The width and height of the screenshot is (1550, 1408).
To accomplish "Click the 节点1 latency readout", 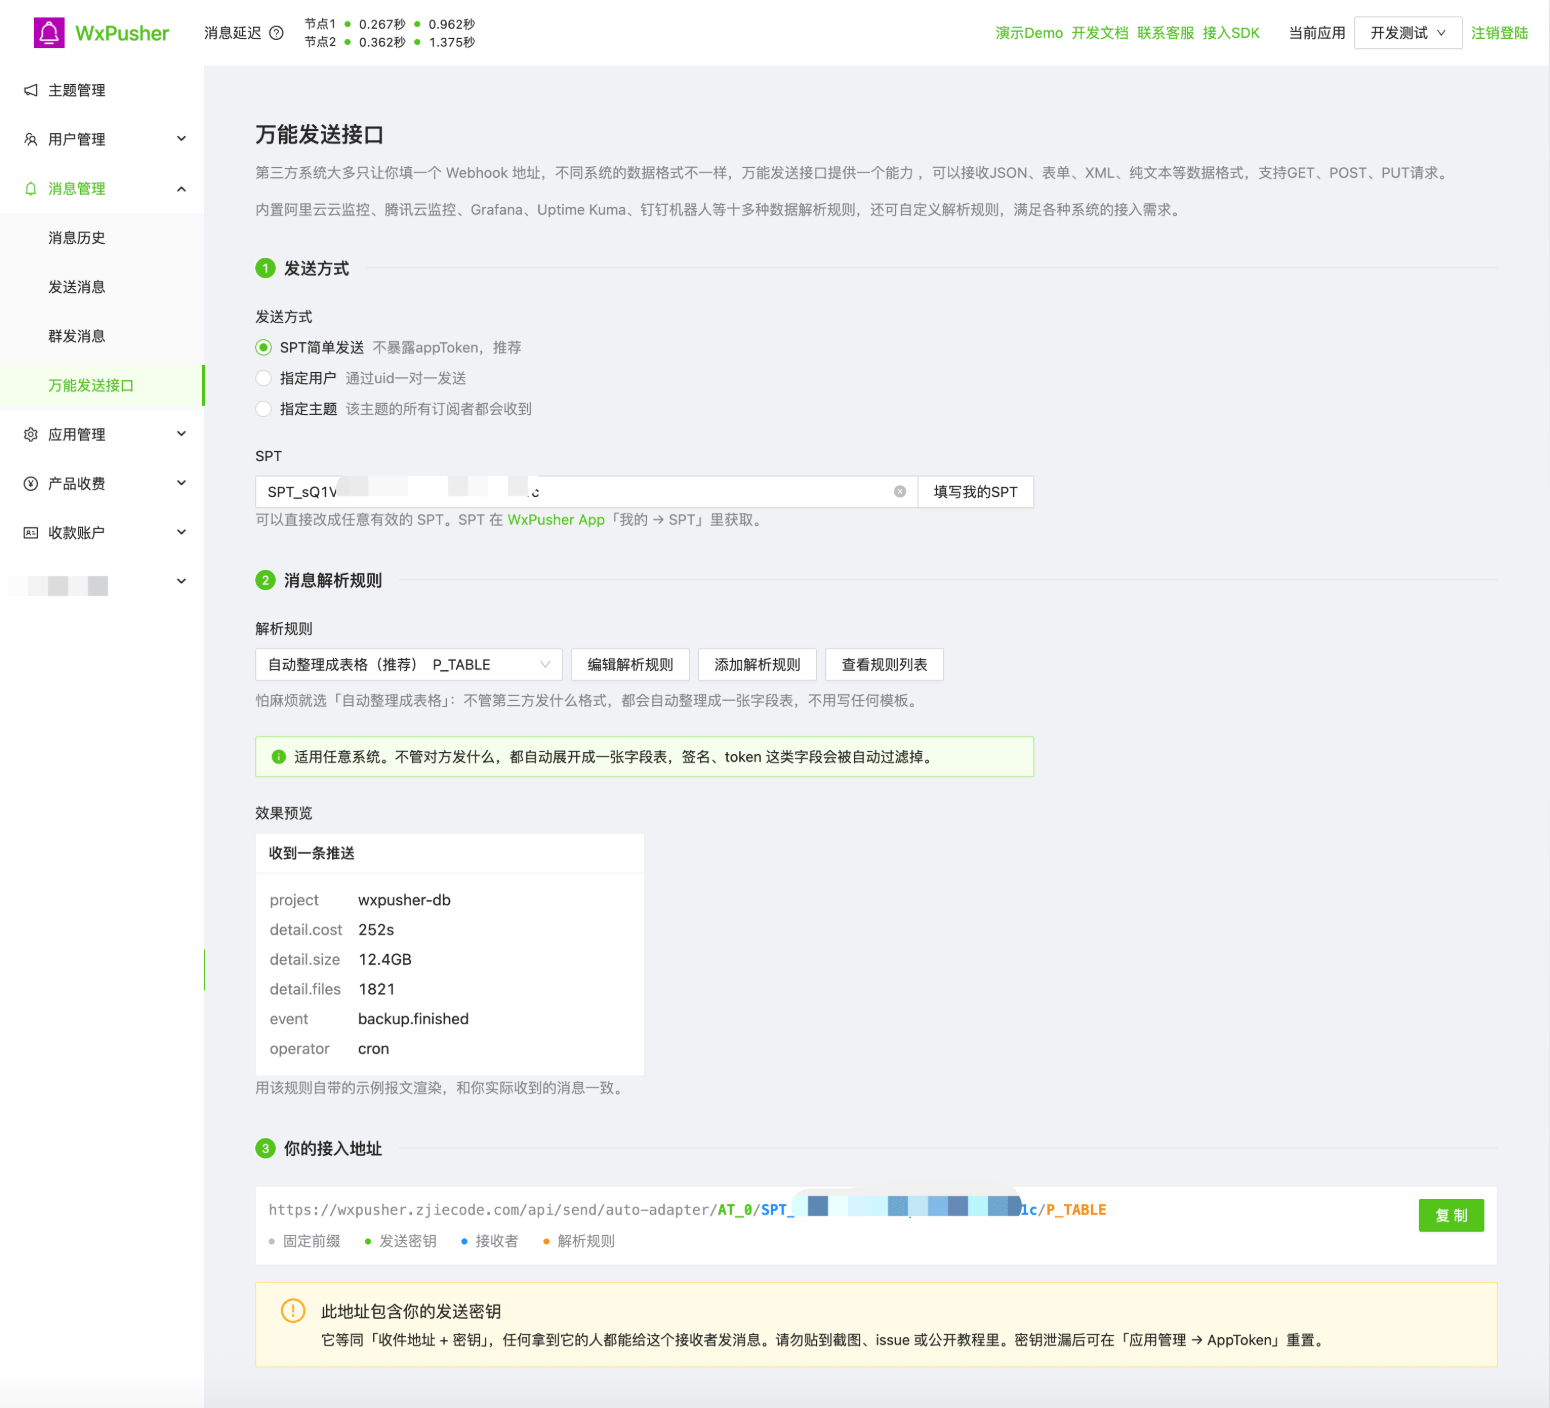I will click(390, 24).
